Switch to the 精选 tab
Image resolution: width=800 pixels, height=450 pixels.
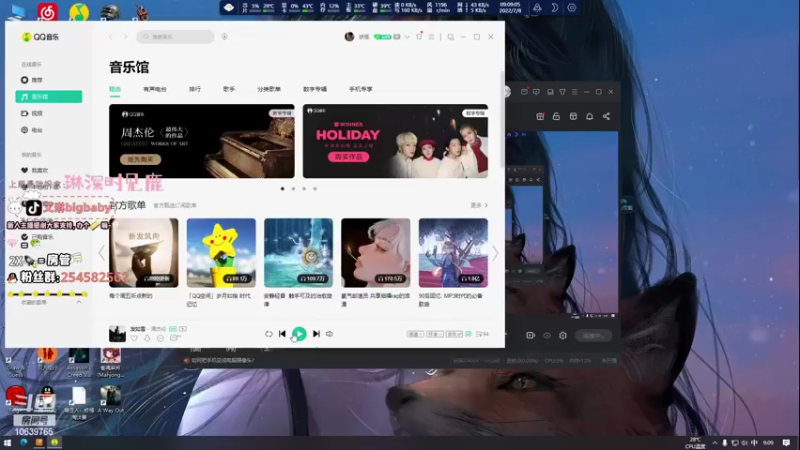click(x=115, y=89)
